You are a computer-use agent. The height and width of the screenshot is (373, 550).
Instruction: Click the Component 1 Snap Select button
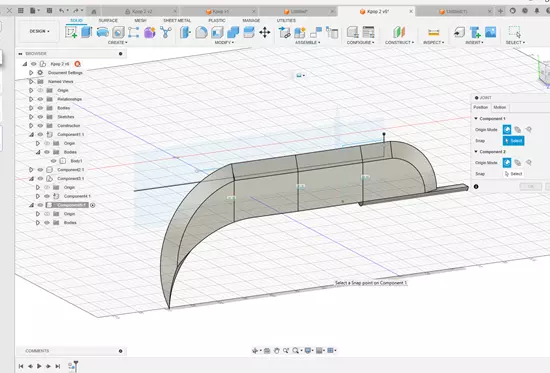click(x=514, y=141)
